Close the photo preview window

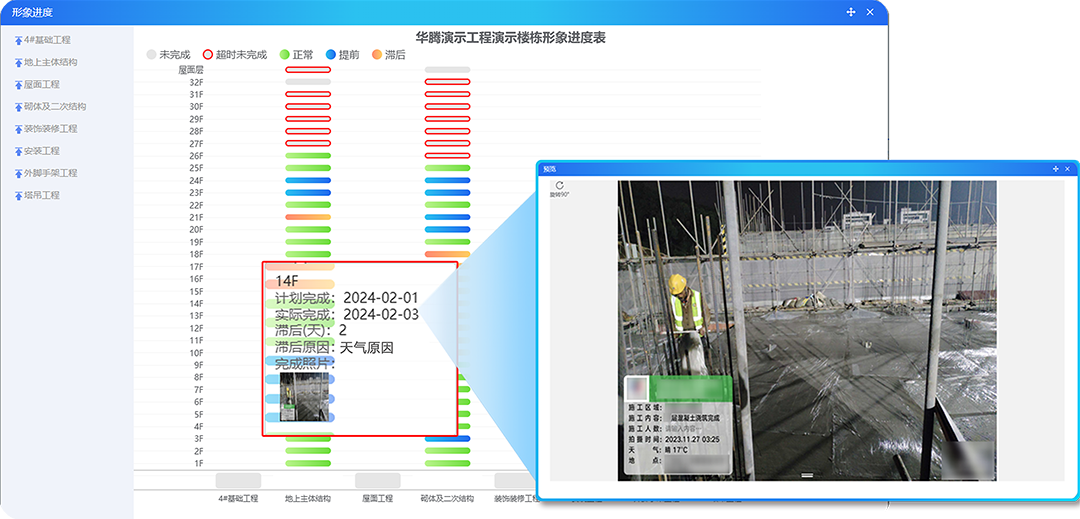point(1068,169)
